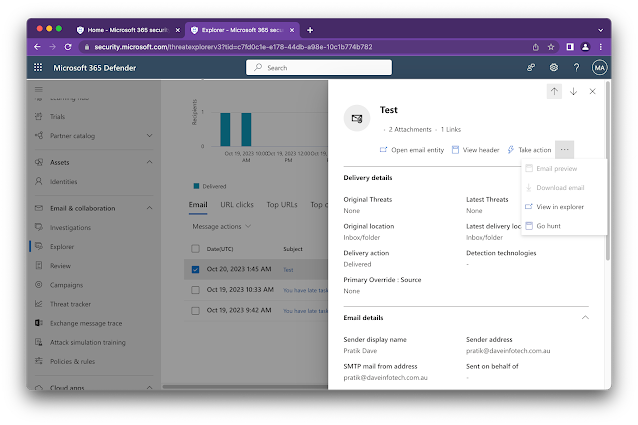Image resolution: width=638 pixels, height=425 pixels.
Task: Open the Test subject link in list
Action: 288,270
